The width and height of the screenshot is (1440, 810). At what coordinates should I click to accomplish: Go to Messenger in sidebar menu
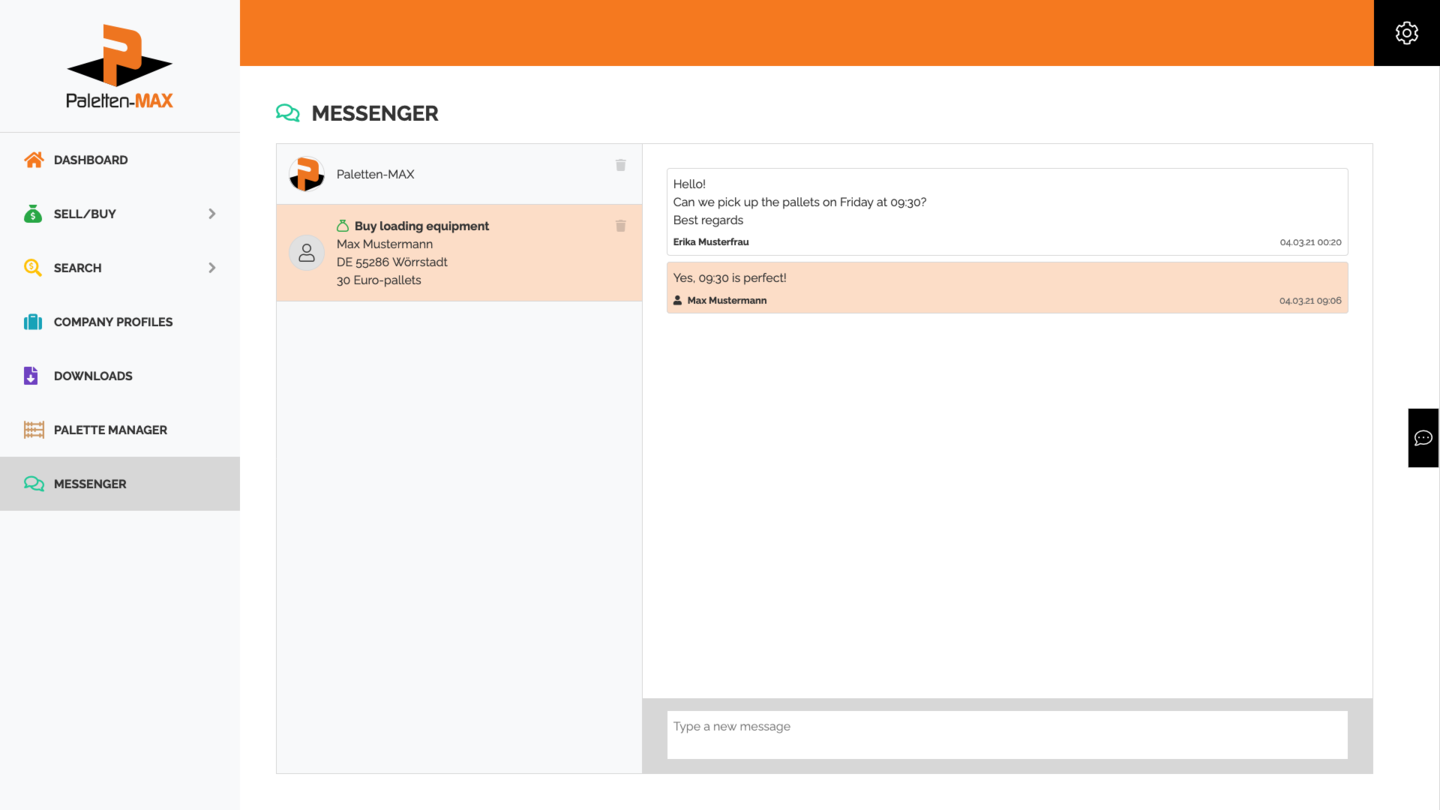[90, 484]
